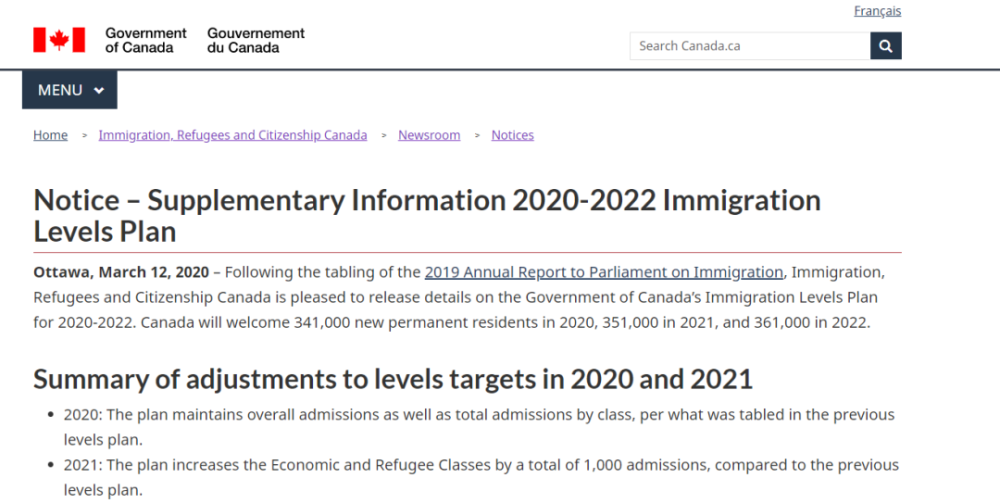Click the bullet text starting with 2021: The plan increases

pos(482,477)
